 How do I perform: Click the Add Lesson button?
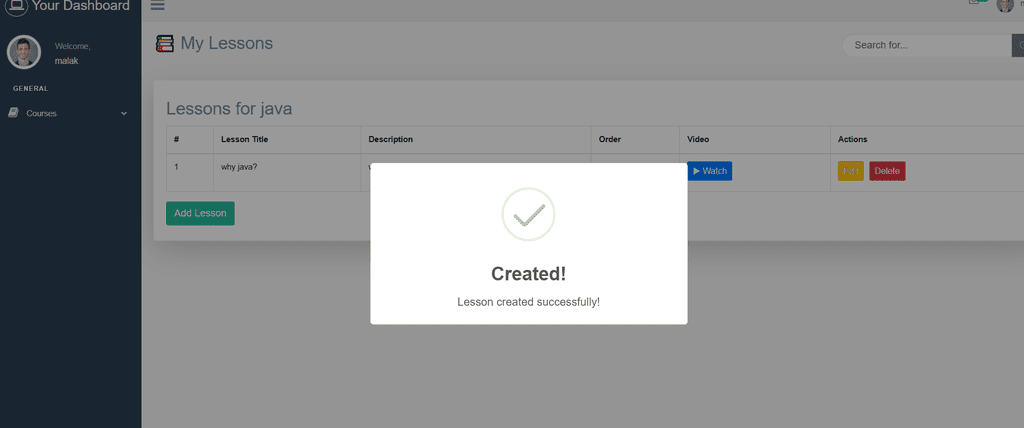200,213
